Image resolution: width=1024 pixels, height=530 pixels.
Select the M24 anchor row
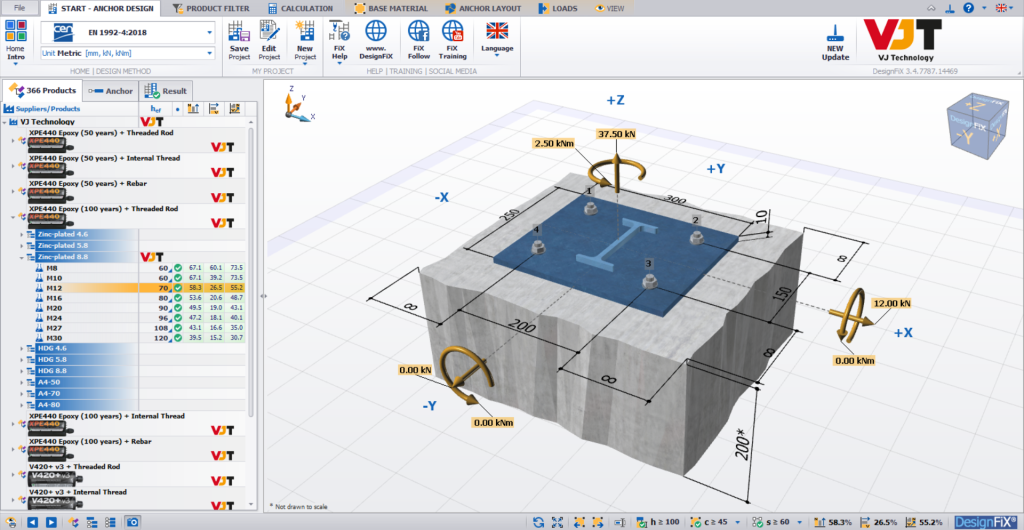[x=124, y=318]
